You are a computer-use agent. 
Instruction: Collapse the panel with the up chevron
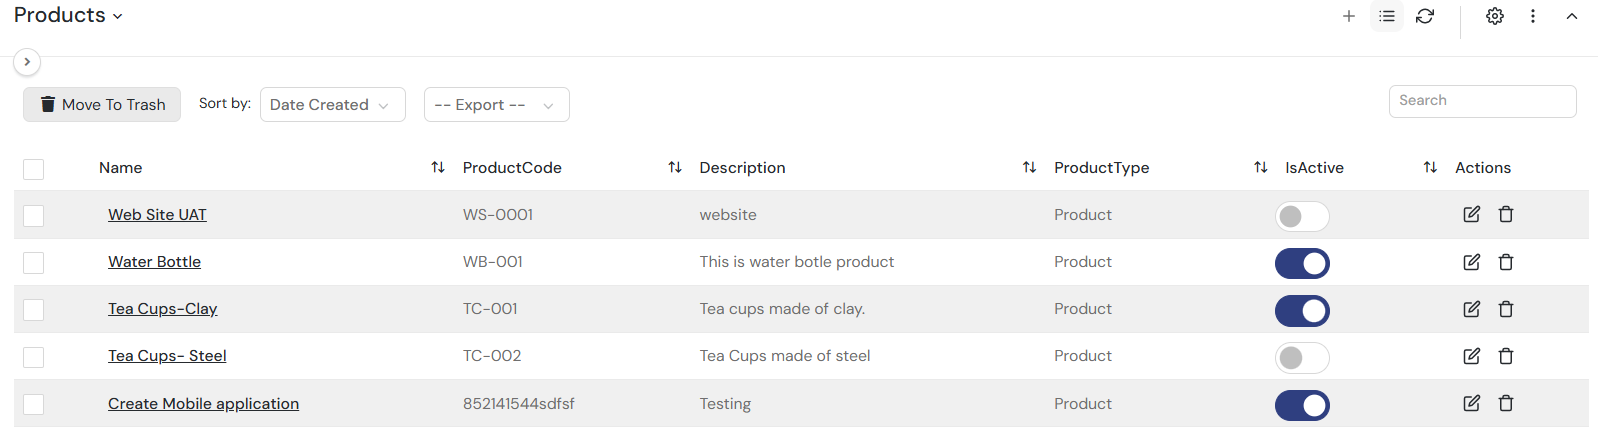point(1571,16)
